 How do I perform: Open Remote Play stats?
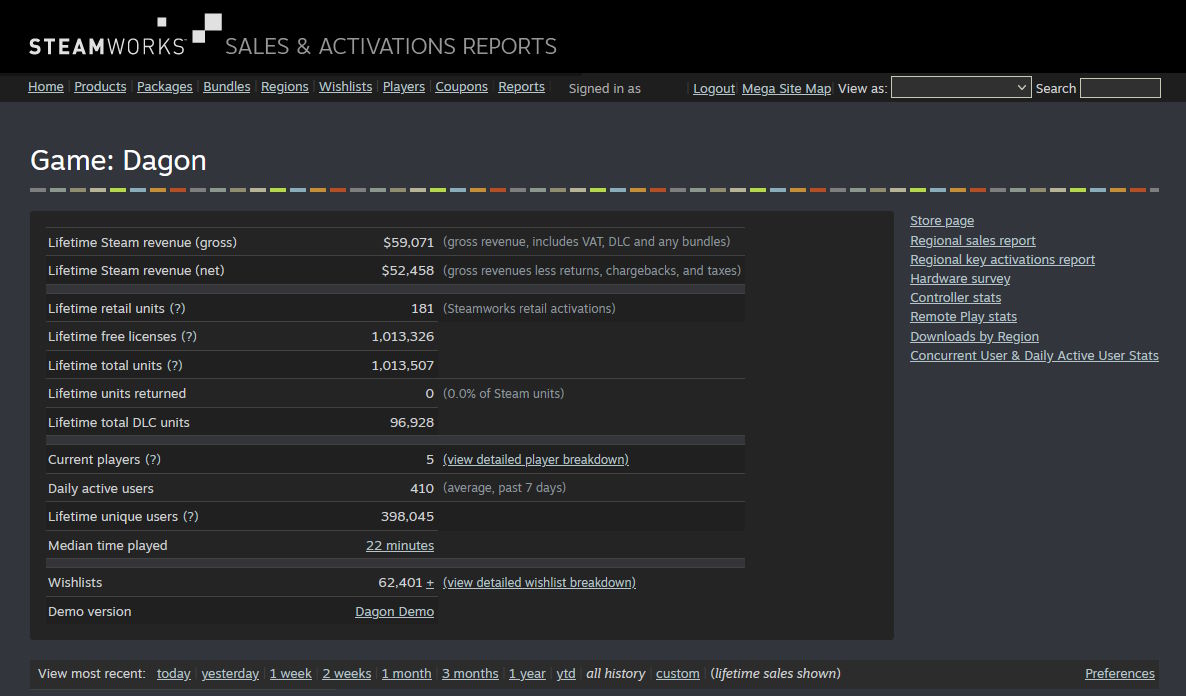(x=963, y=316)
